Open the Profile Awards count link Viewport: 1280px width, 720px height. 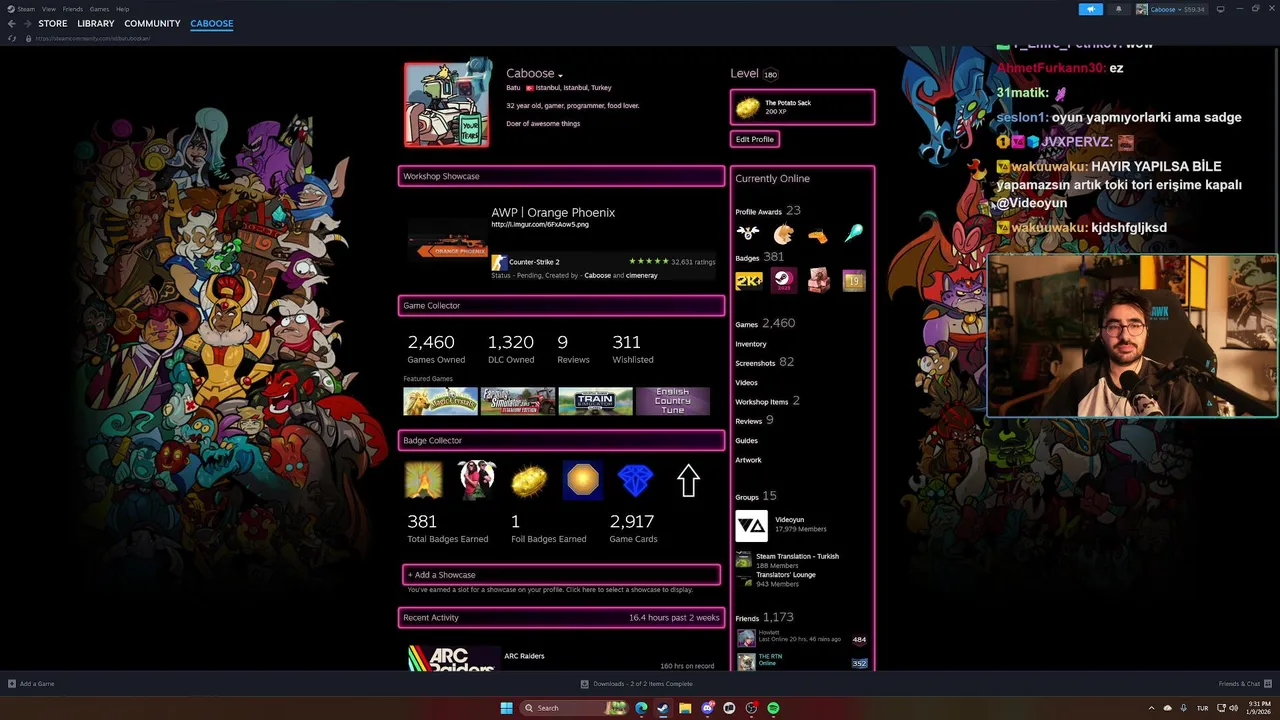click(768, 211)
